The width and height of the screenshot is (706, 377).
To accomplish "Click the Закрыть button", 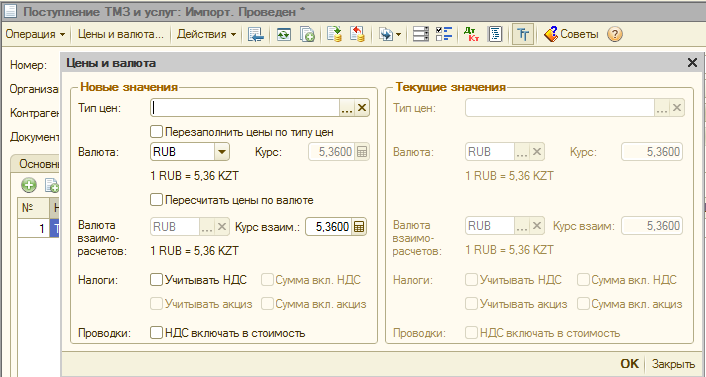I will pos(673,363).
